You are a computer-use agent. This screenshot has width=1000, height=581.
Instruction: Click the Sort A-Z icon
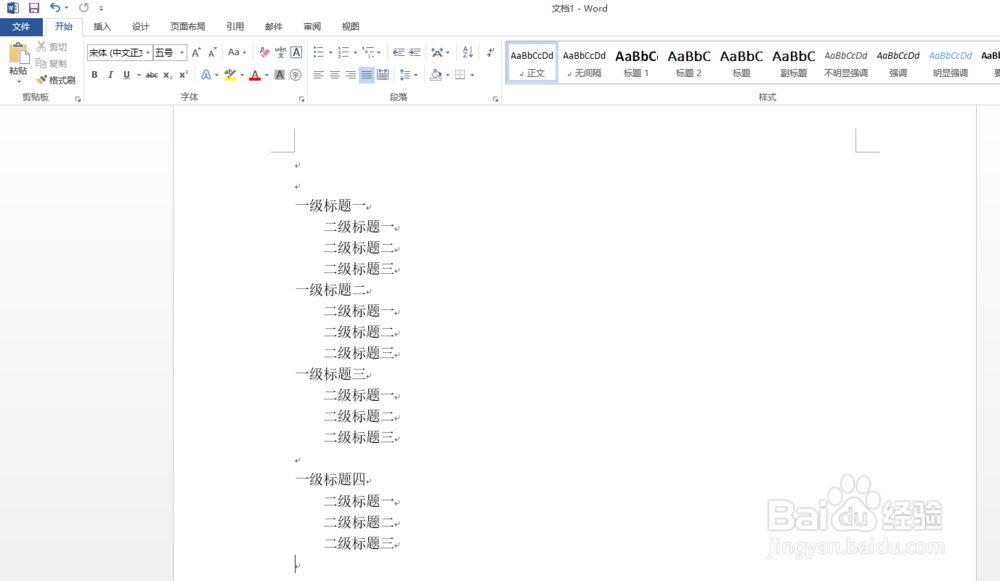tap(467, 52)
